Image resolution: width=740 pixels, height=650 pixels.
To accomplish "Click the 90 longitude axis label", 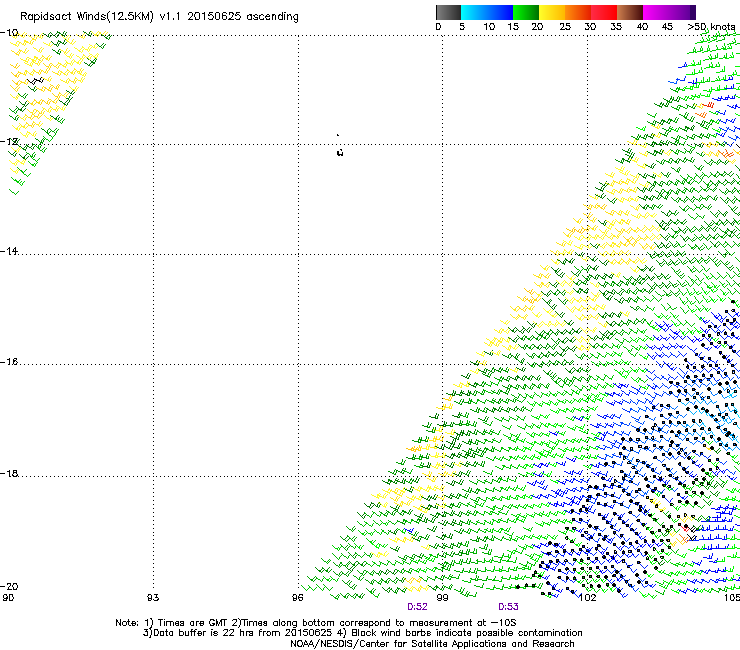I will click(x=8, y=598).
